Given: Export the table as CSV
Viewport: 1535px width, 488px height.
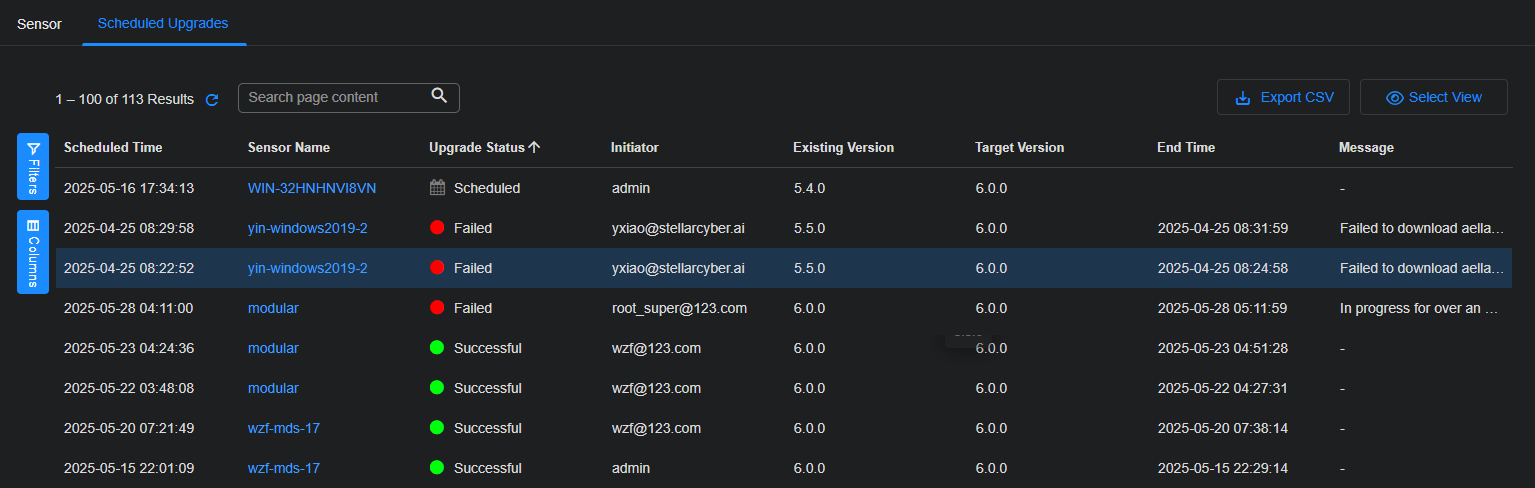Looking at the screenshot, I should click(1283, 97).
